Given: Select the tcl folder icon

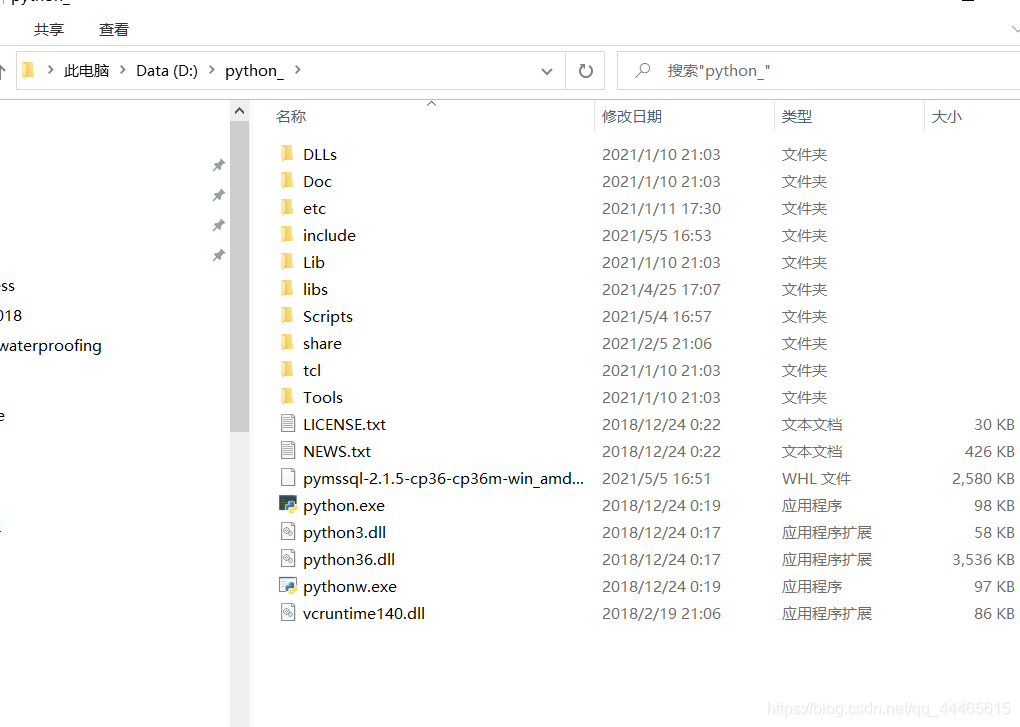Looking at the screenshot, I should click(288, 370).
